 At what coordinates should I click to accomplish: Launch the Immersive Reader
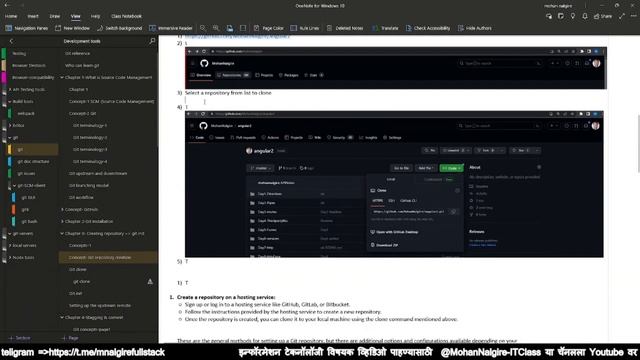171,28
